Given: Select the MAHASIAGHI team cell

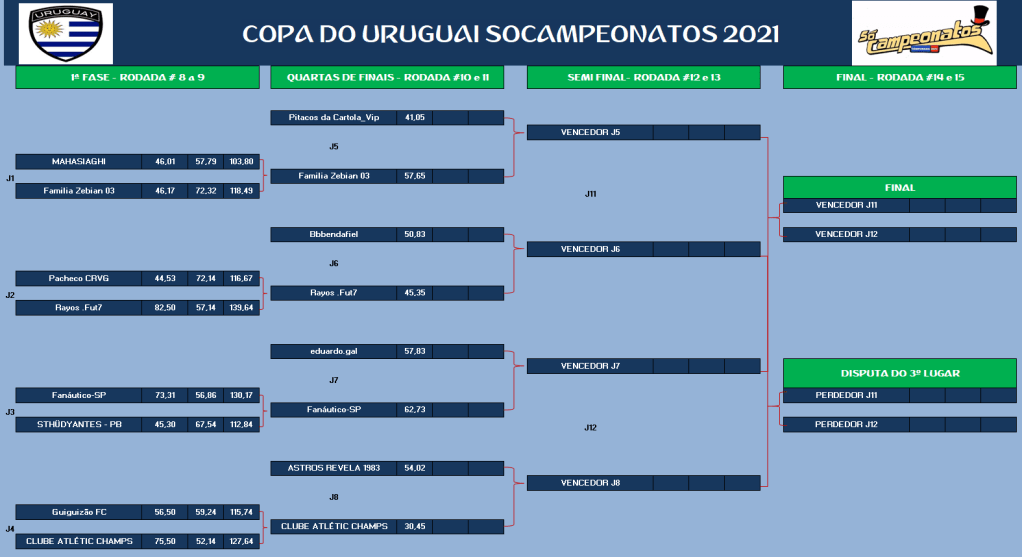Looking at the screenshot, I should (x=79, y=161).
